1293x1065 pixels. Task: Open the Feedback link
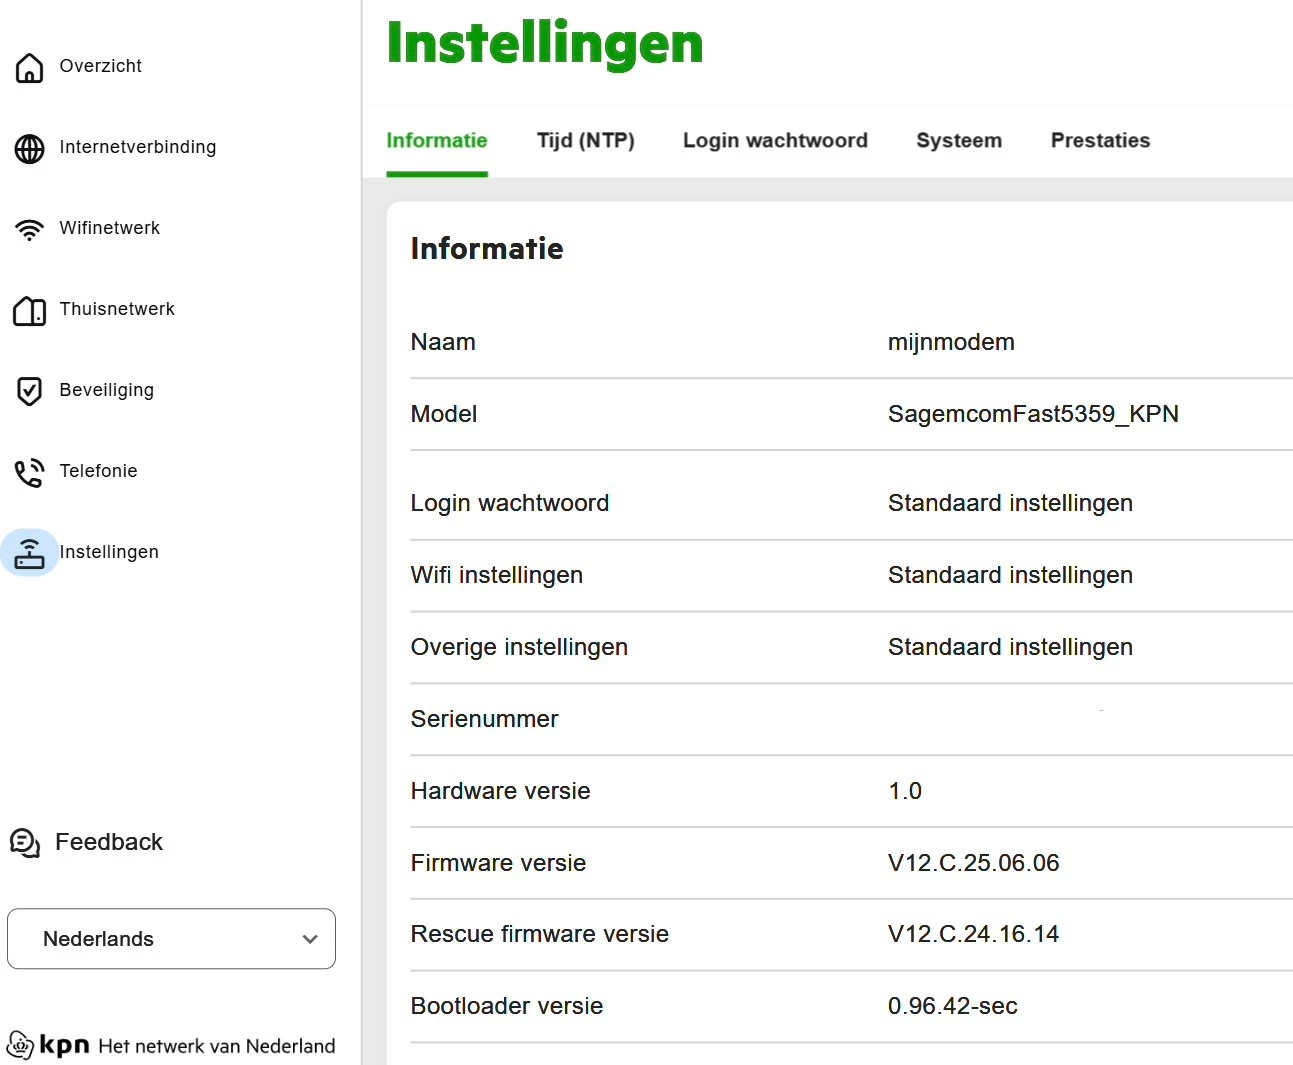(108, 842)
